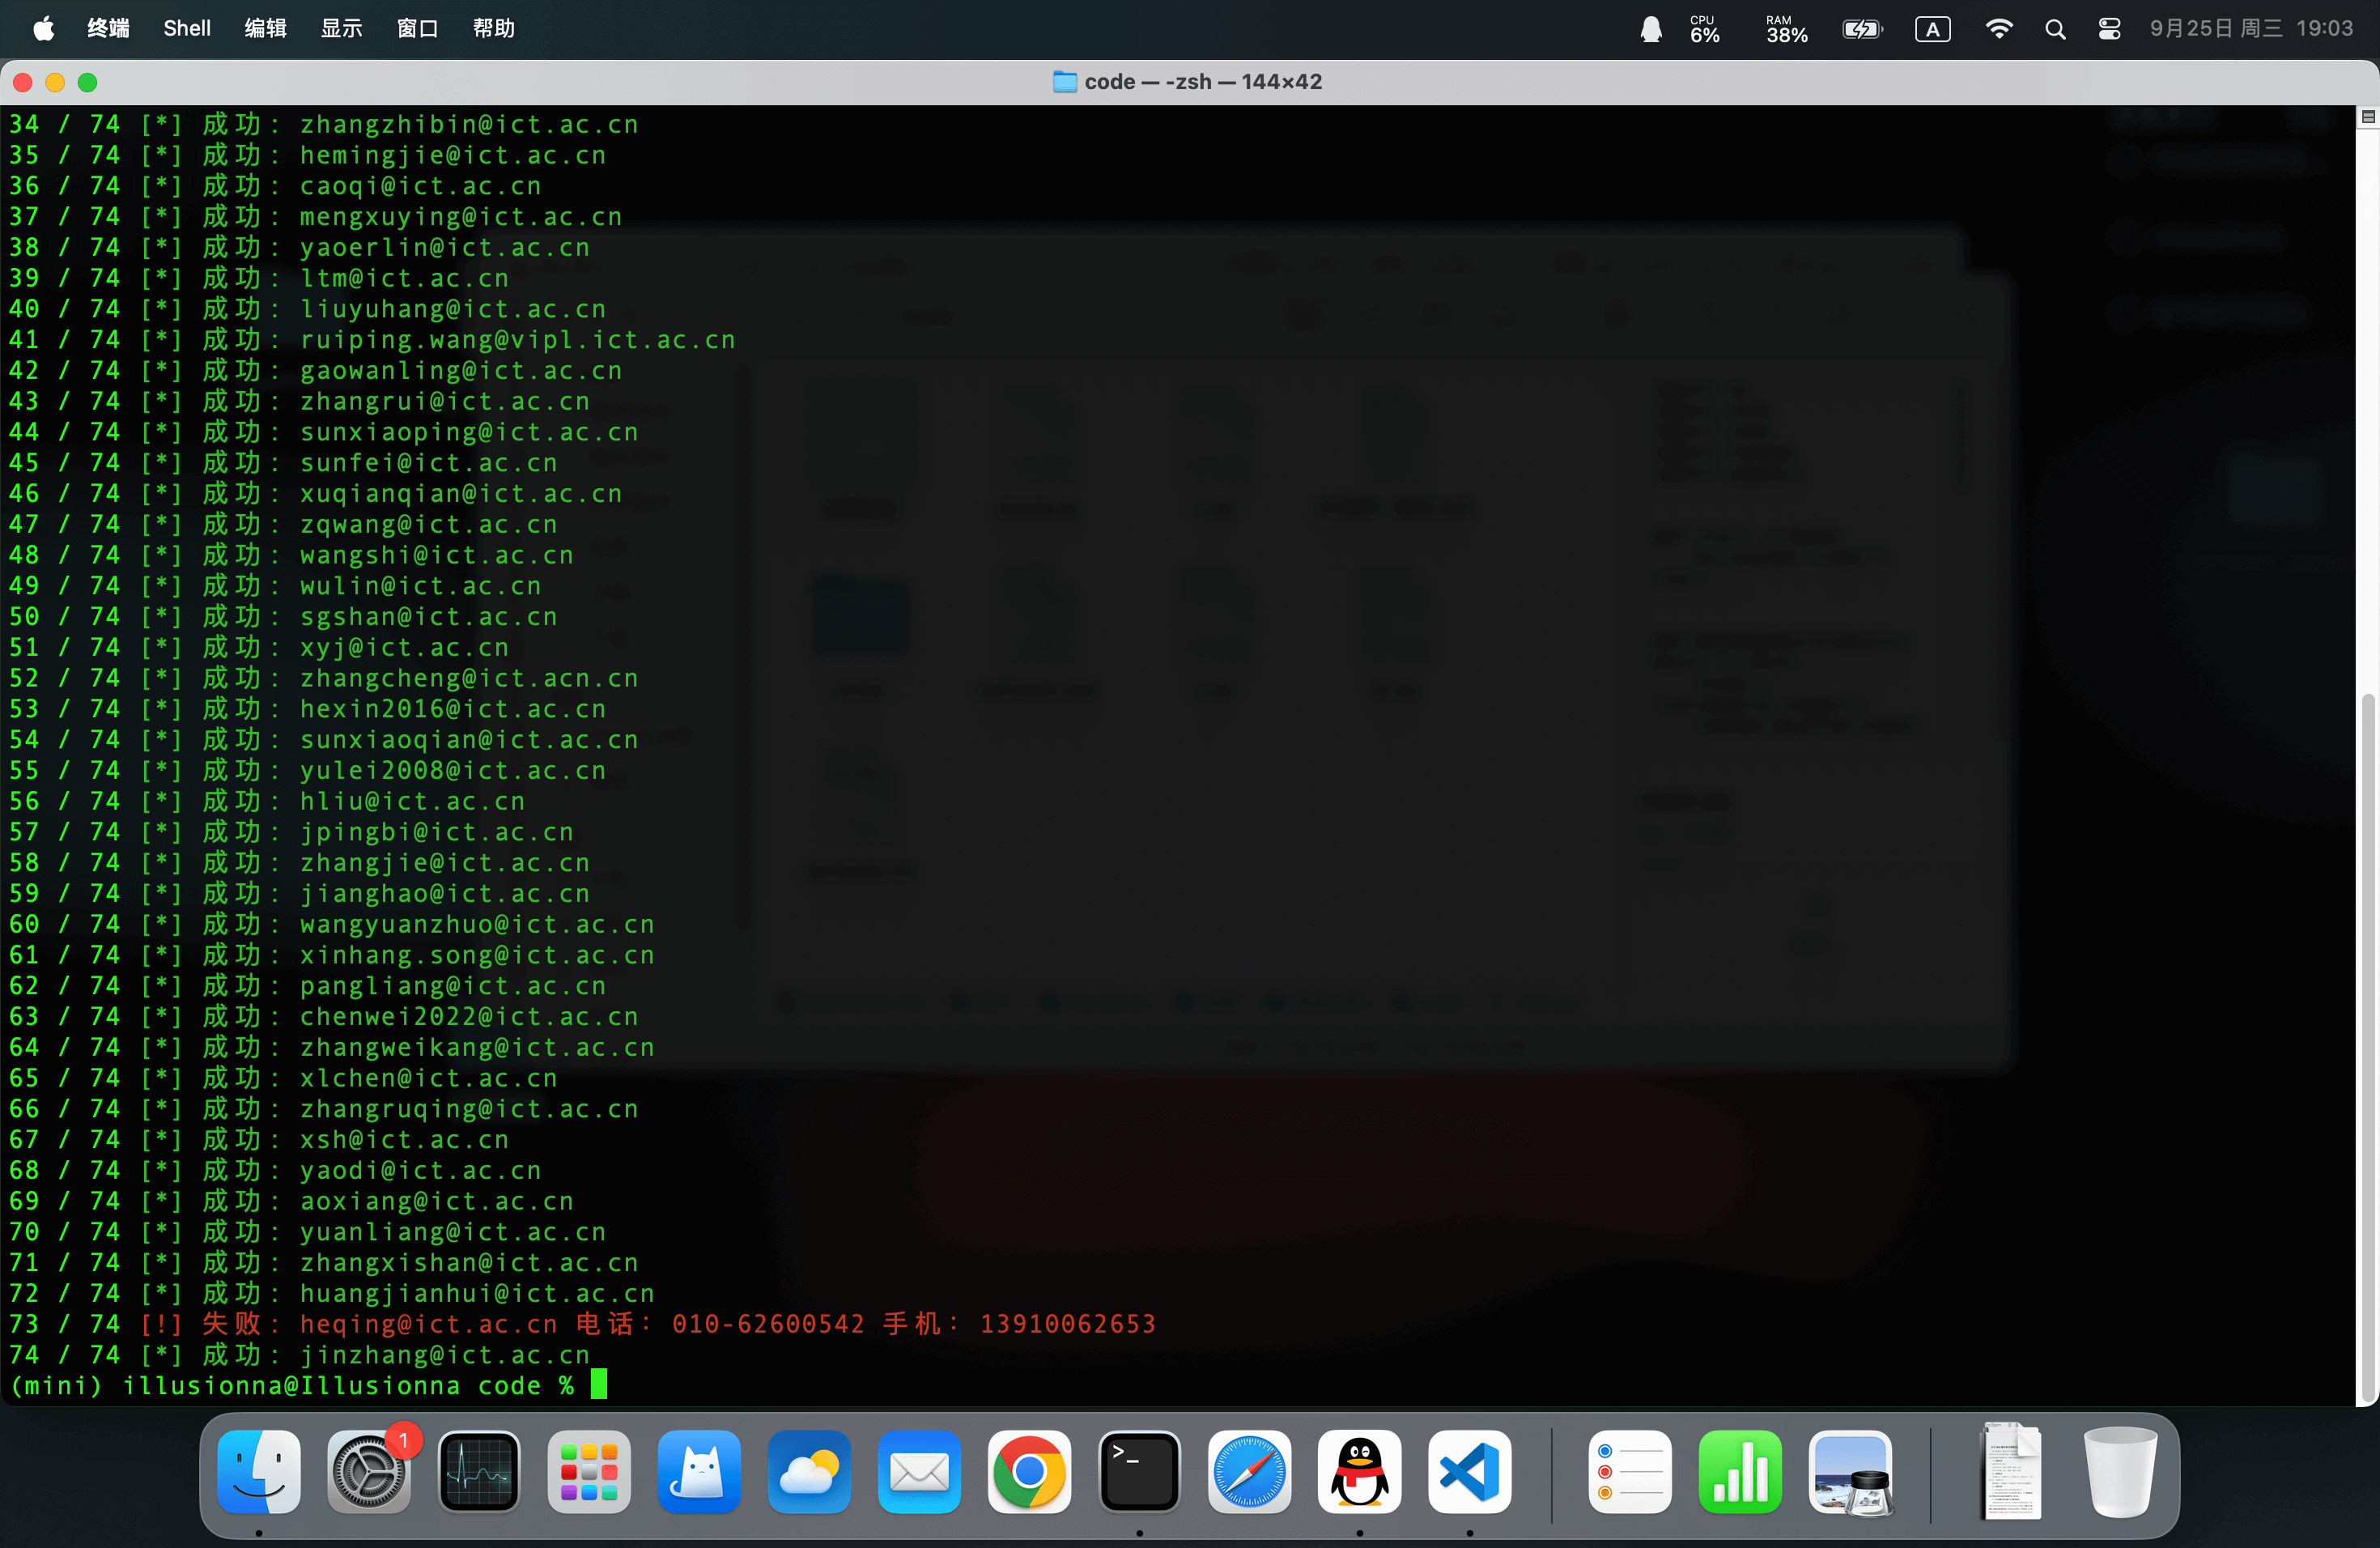Open Mail from the Dock

pyautogui.click(x=919, y=1472)
